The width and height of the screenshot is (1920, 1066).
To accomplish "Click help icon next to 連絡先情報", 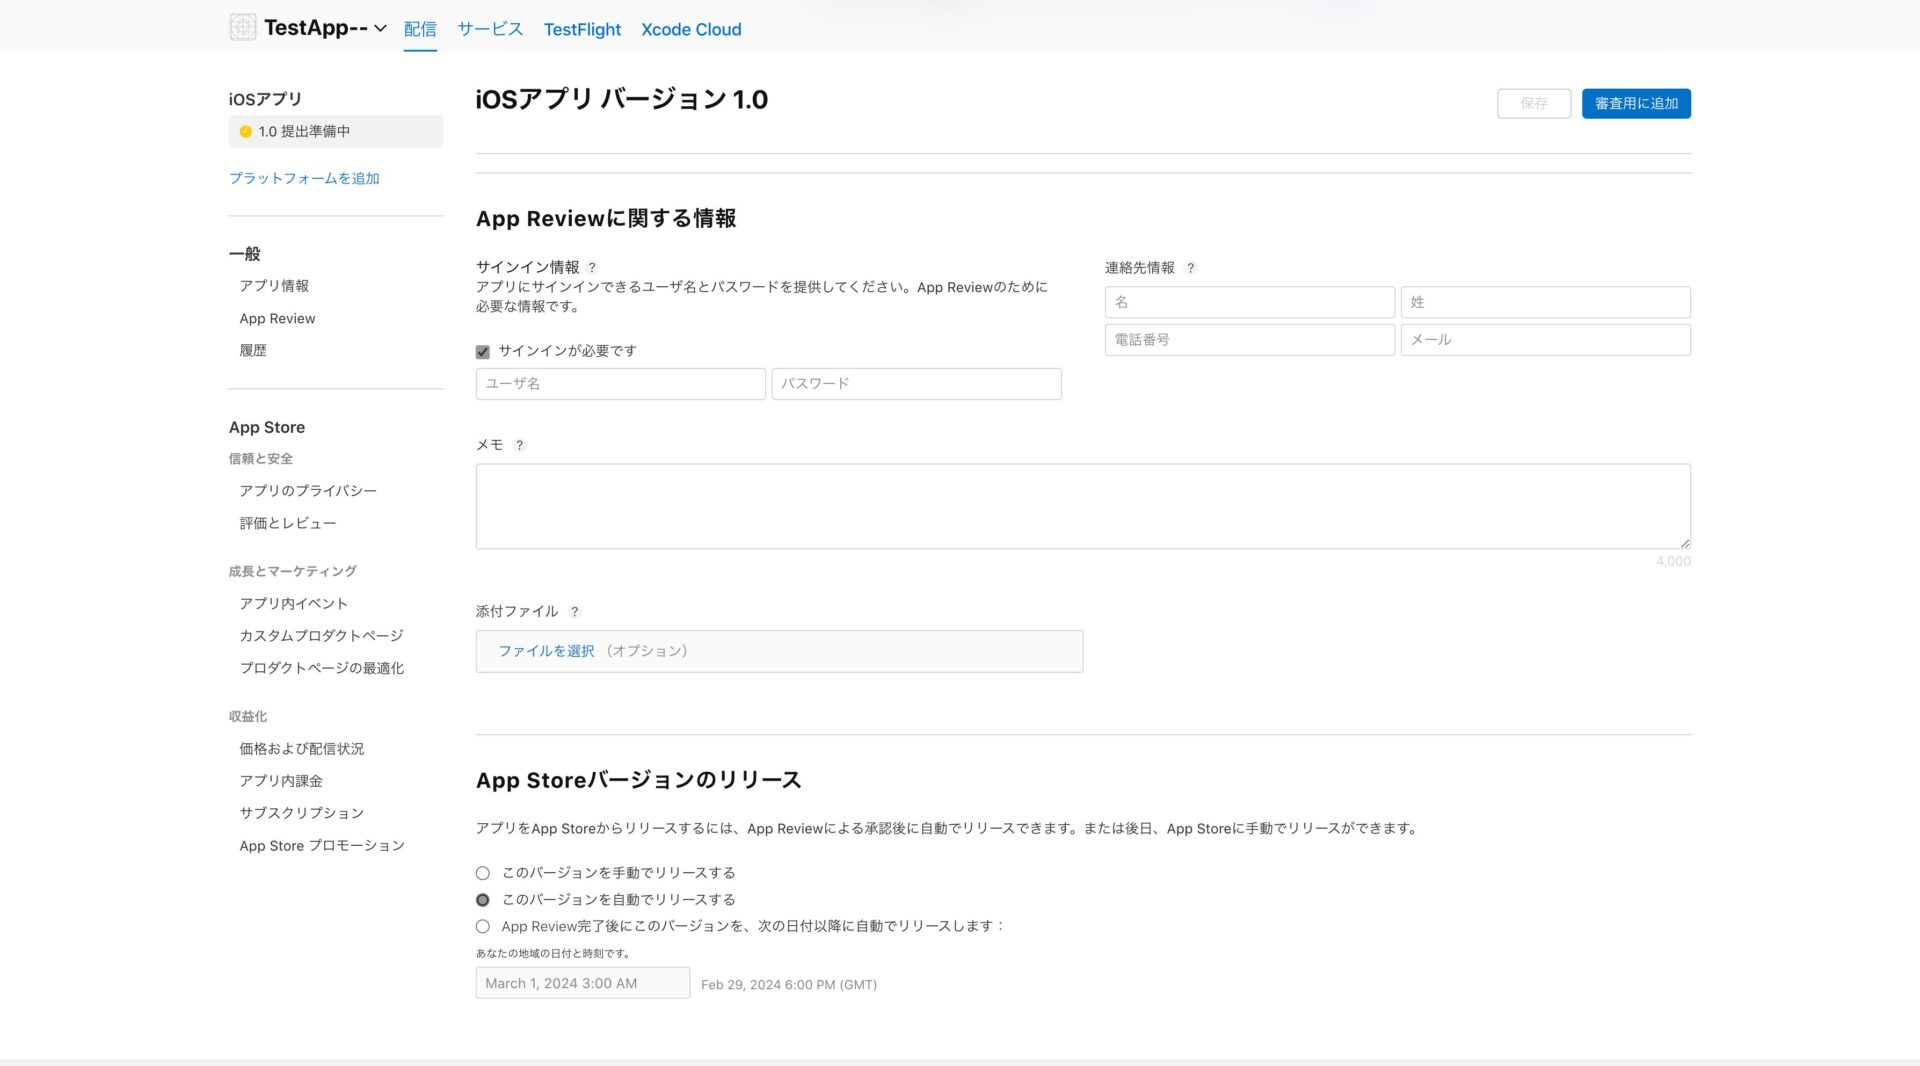I will click(x=1190, y=268).
